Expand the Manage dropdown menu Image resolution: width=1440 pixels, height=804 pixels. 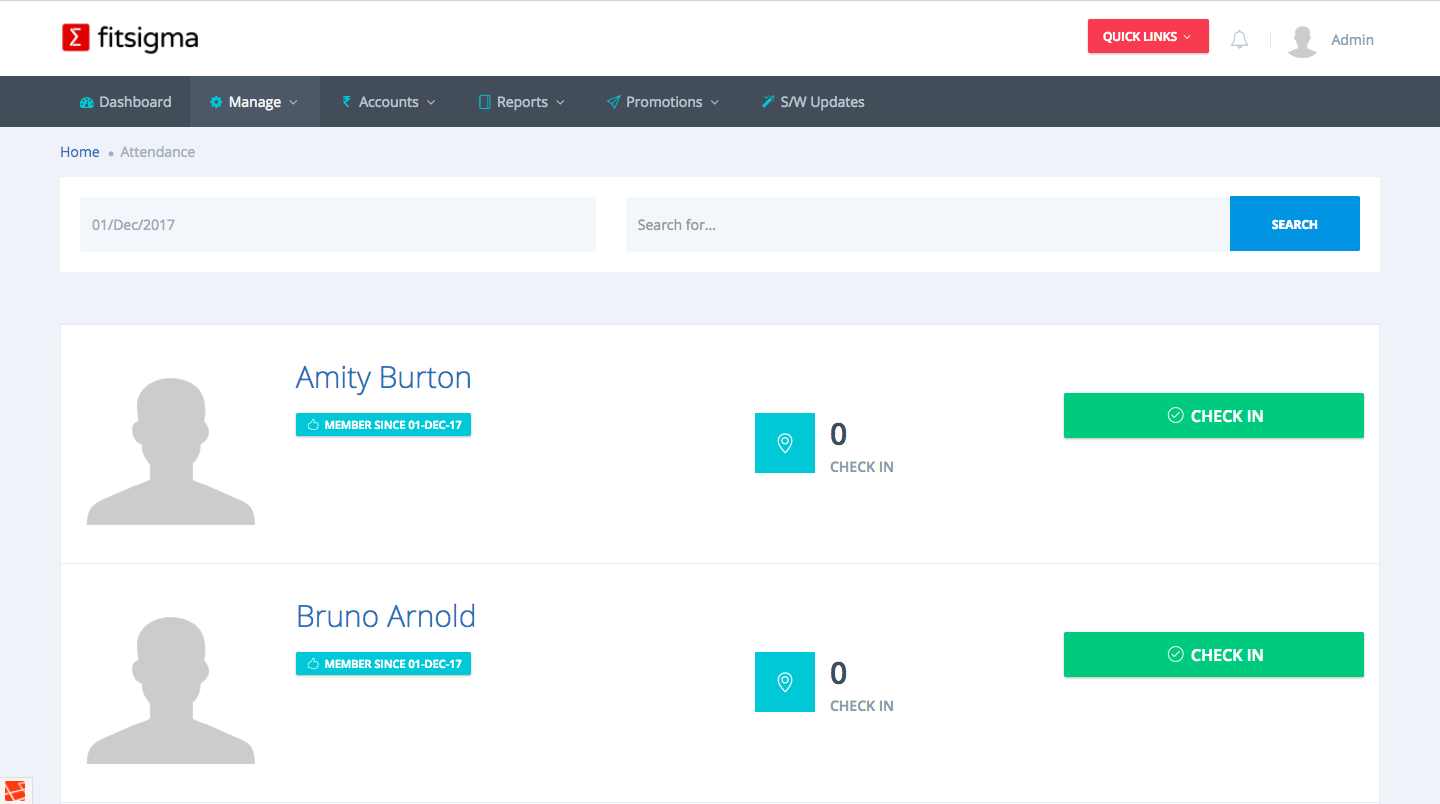tap(254, 102)
